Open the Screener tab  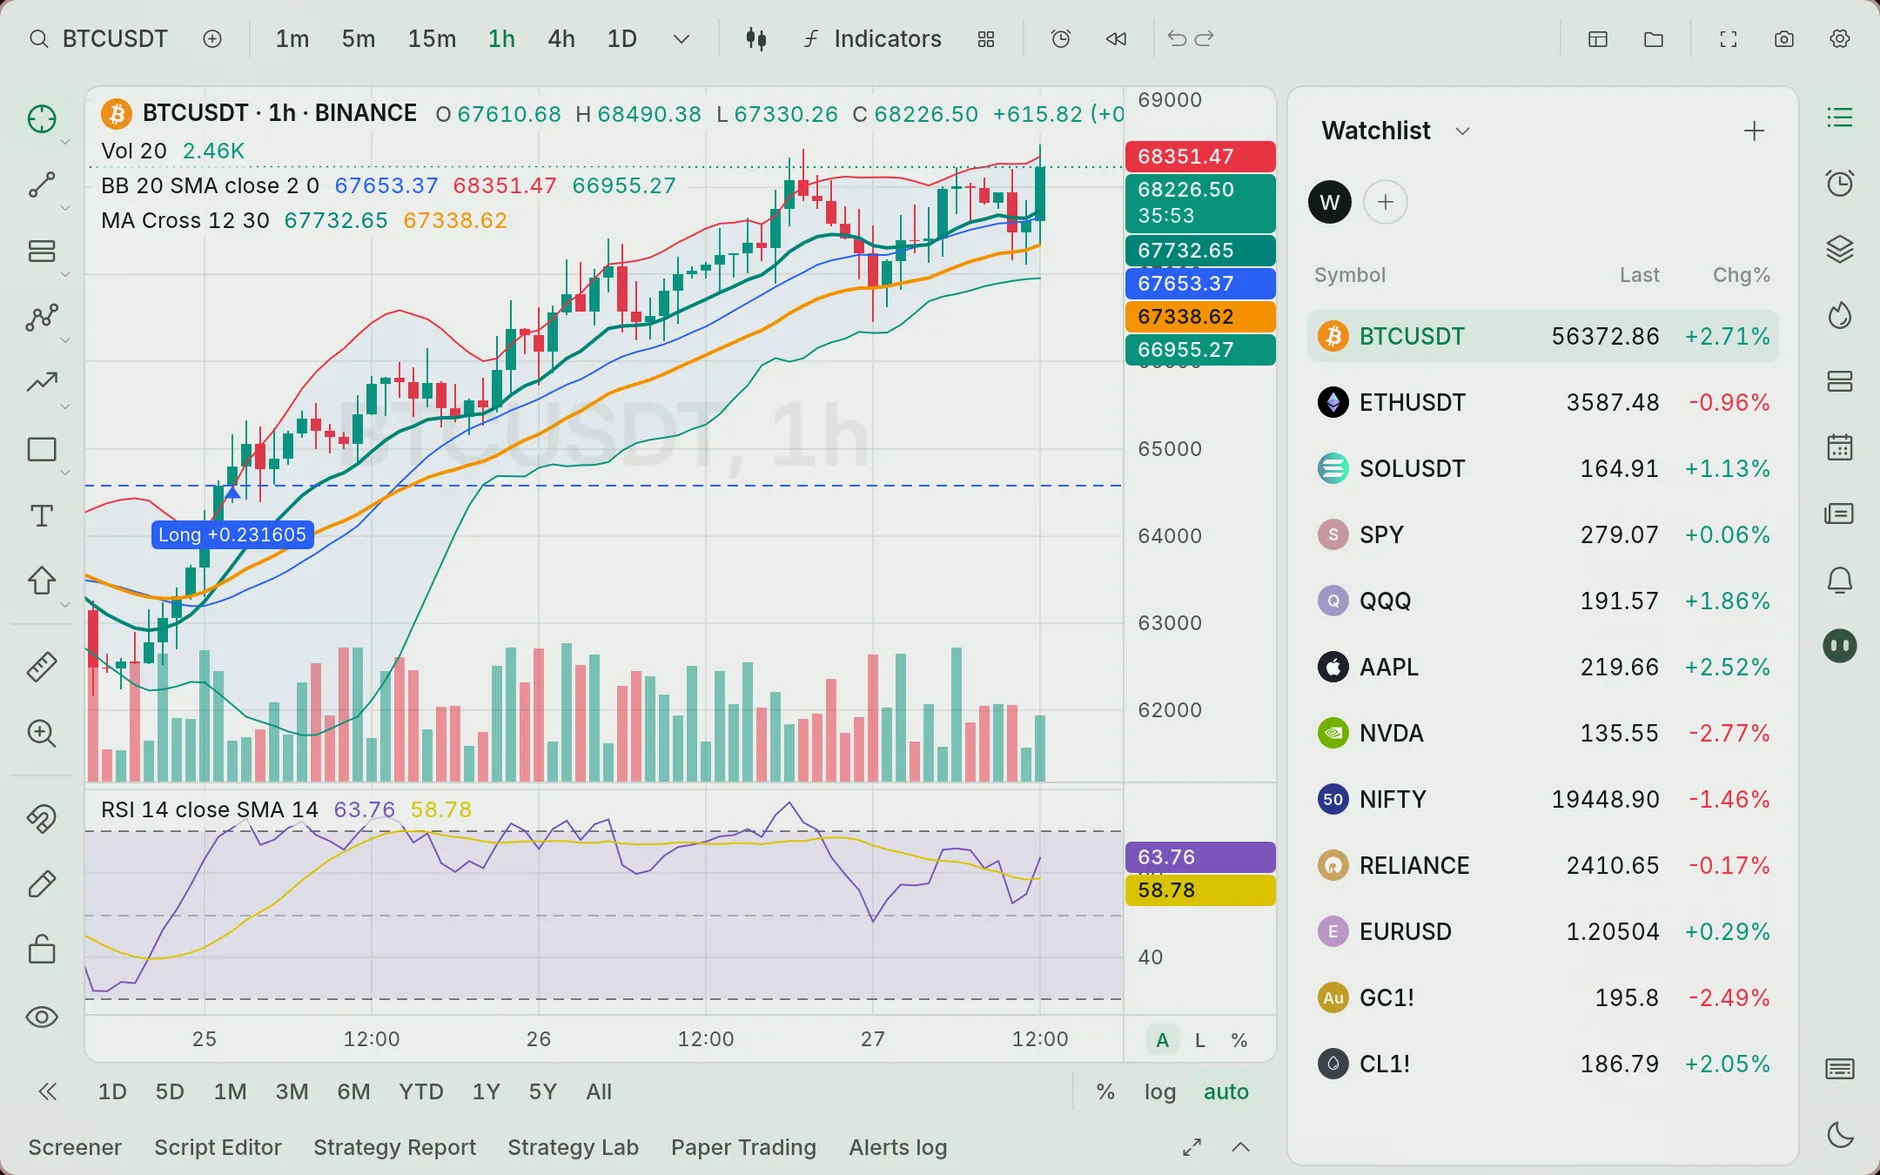click(x=75, y=1147)
